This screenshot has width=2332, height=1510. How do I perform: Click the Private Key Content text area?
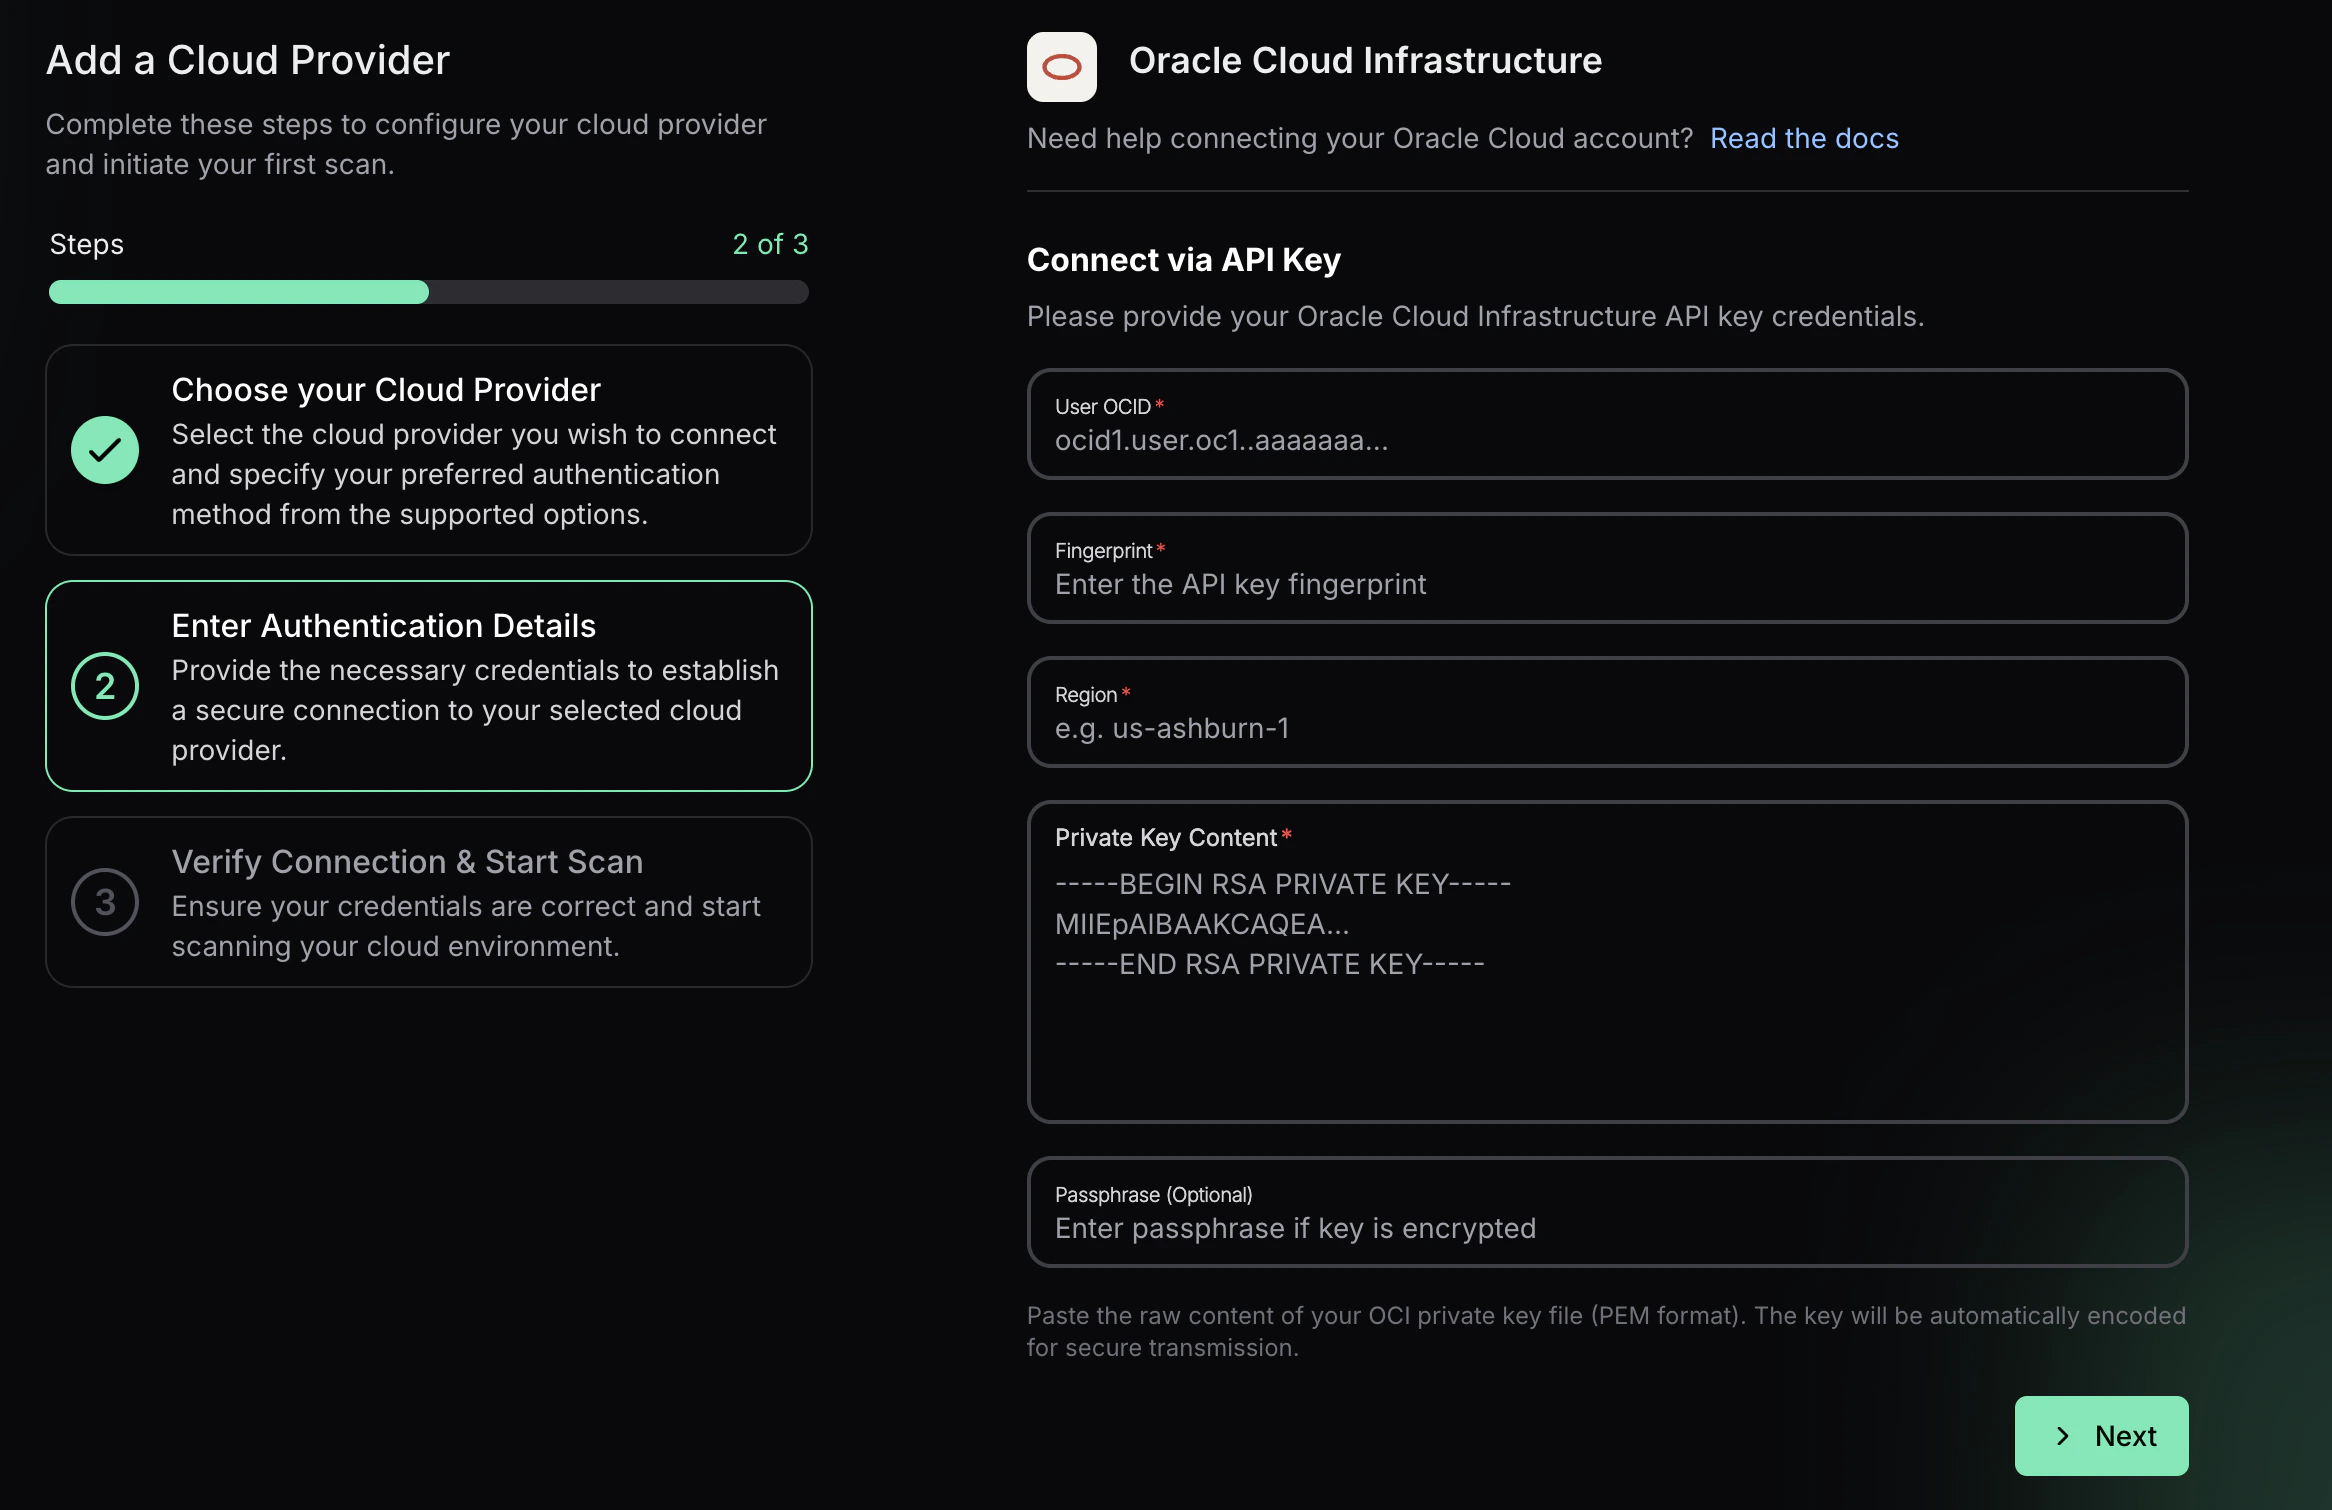[1606, 960]
